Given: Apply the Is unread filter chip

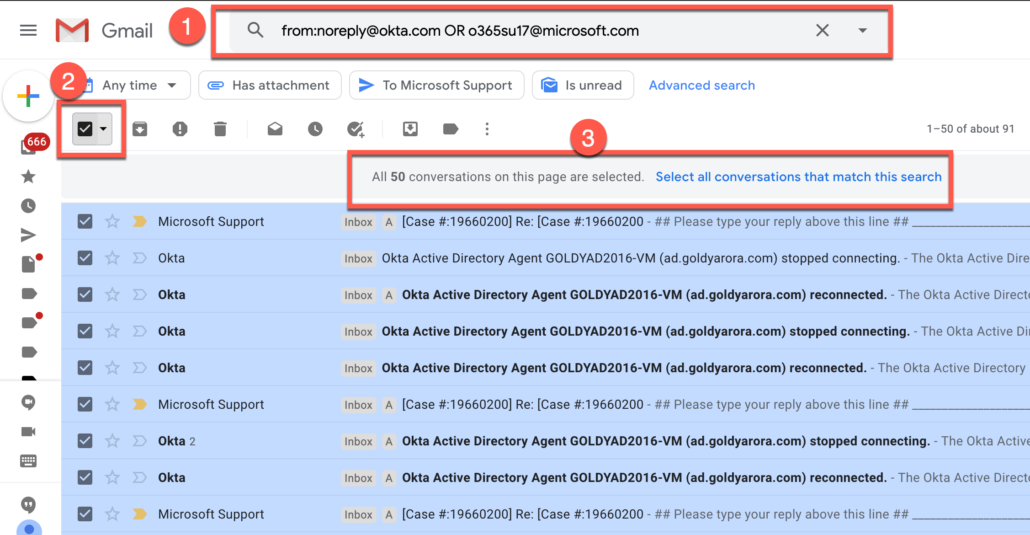Looking at the screenshot, I should point(582,85).
